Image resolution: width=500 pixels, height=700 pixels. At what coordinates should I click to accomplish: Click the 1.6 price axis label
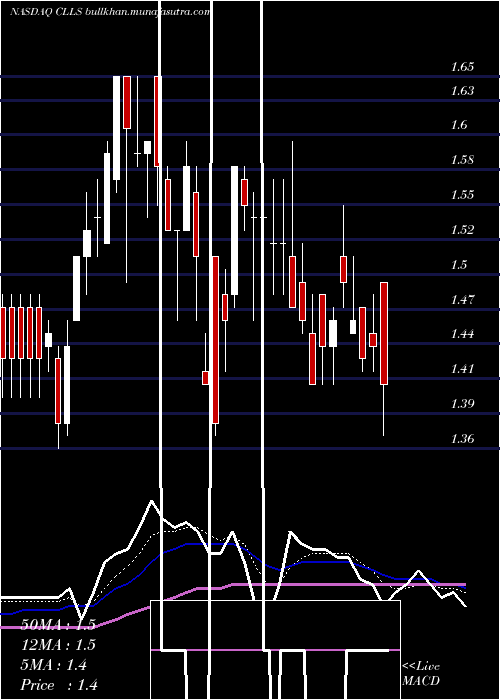tap(459, 125)
